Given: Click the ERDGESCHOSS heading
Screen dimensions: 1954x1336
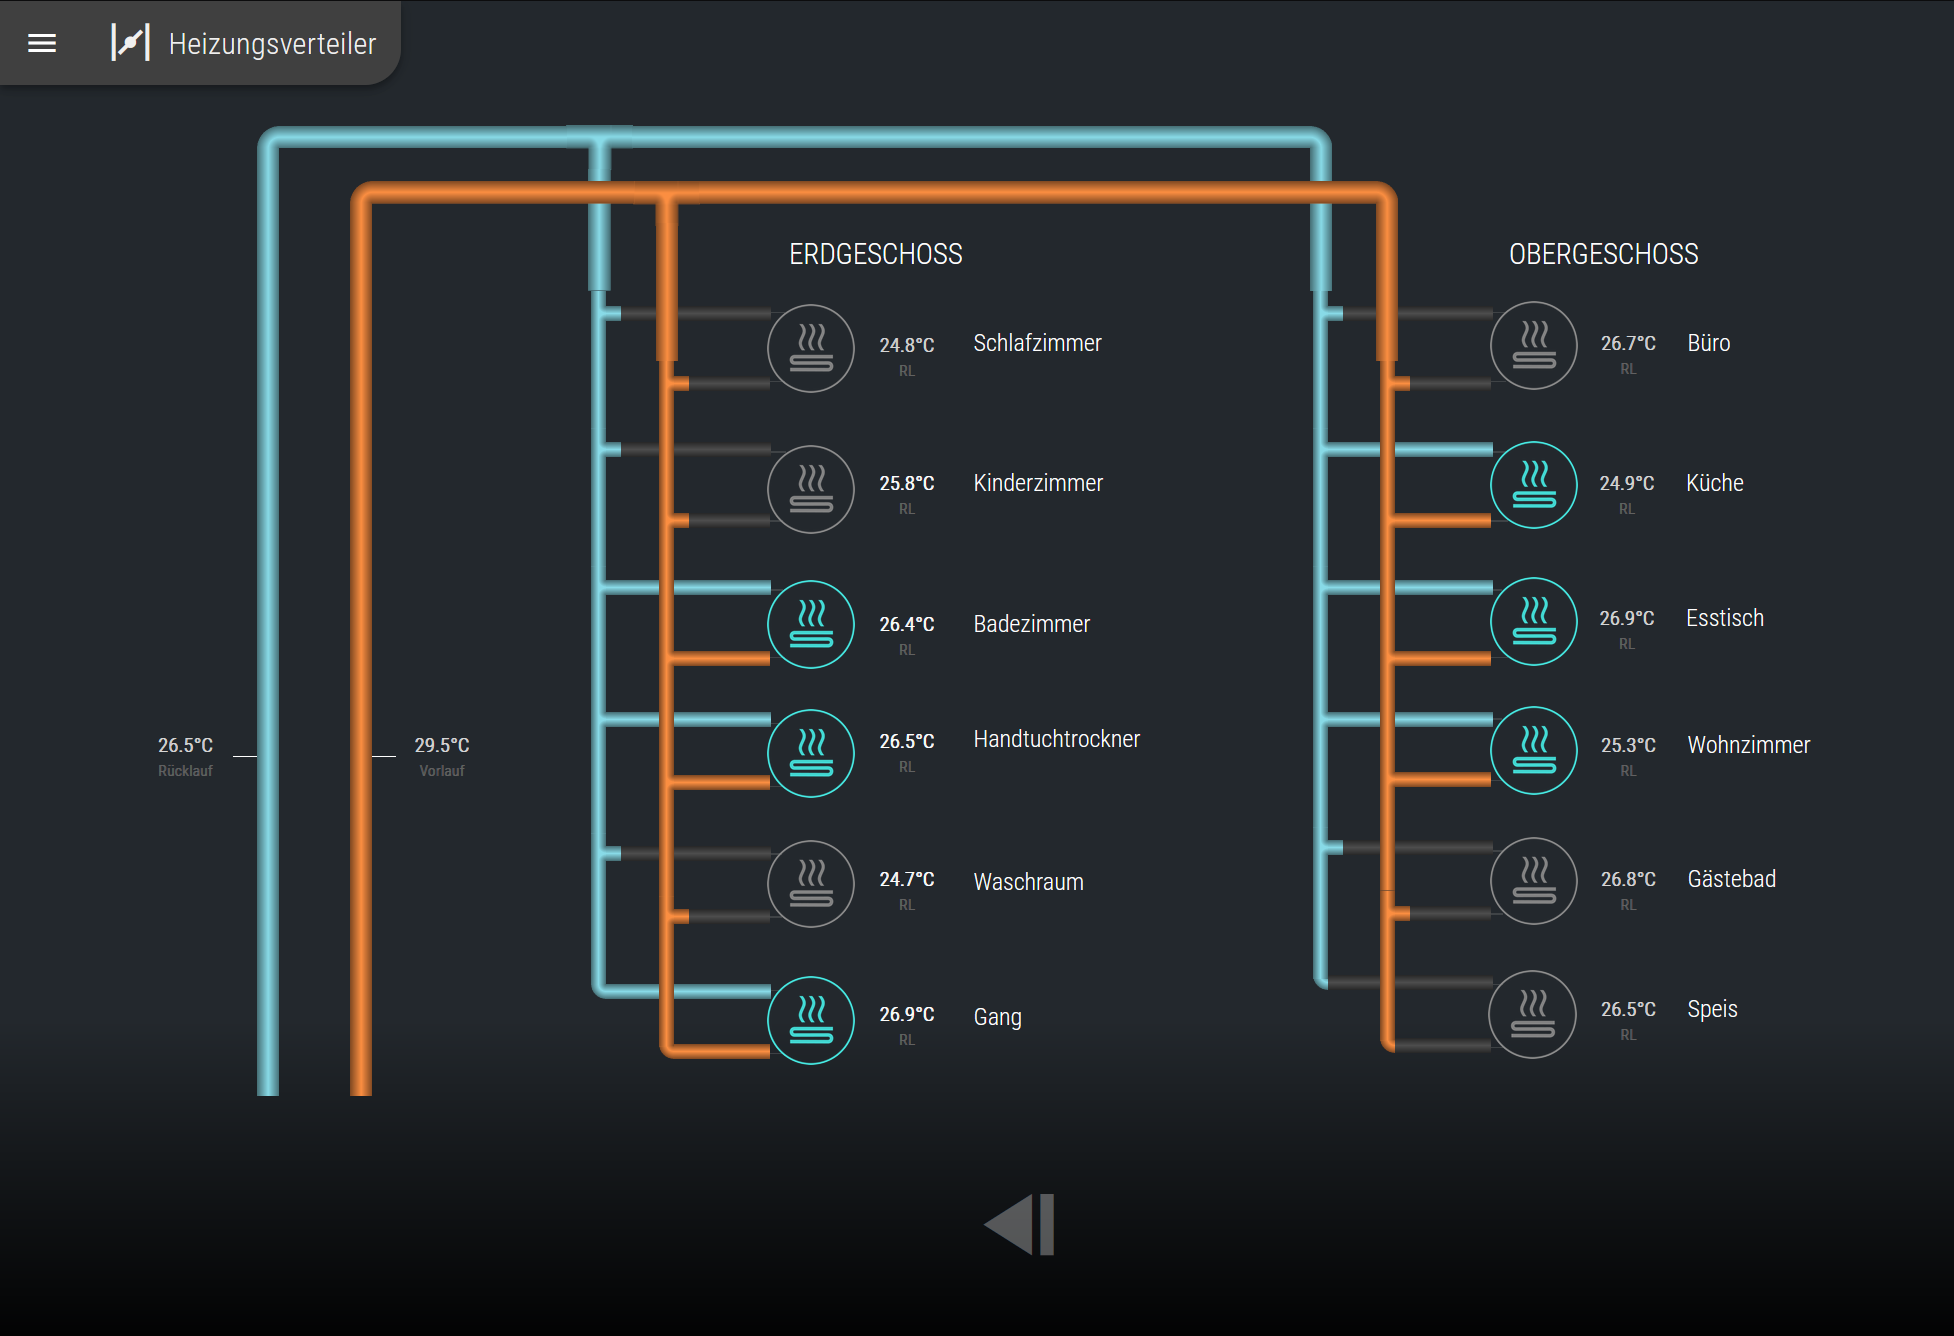Looking at the screenshot, I should (876, 254).
